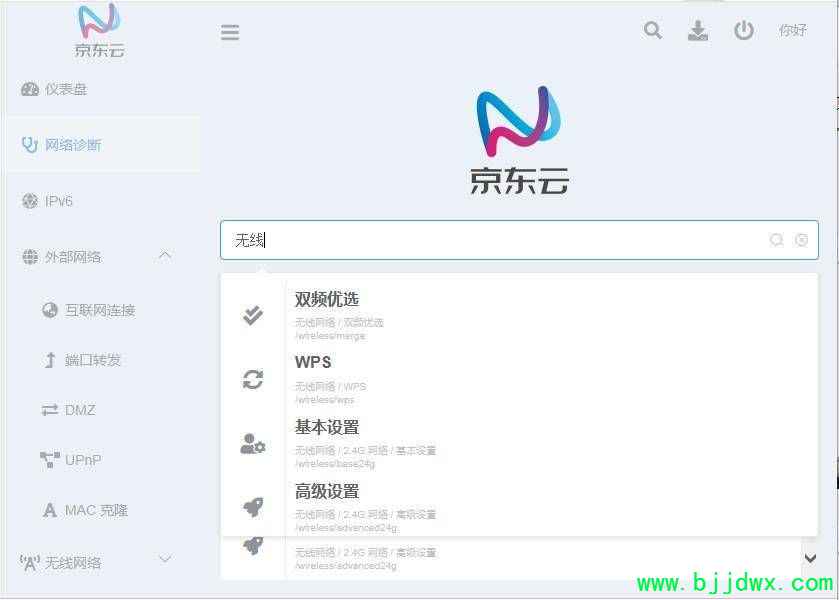This screenshot has width=839, height=600.
Task: Click into the search field containing 无线
Action: click(519, 240)
